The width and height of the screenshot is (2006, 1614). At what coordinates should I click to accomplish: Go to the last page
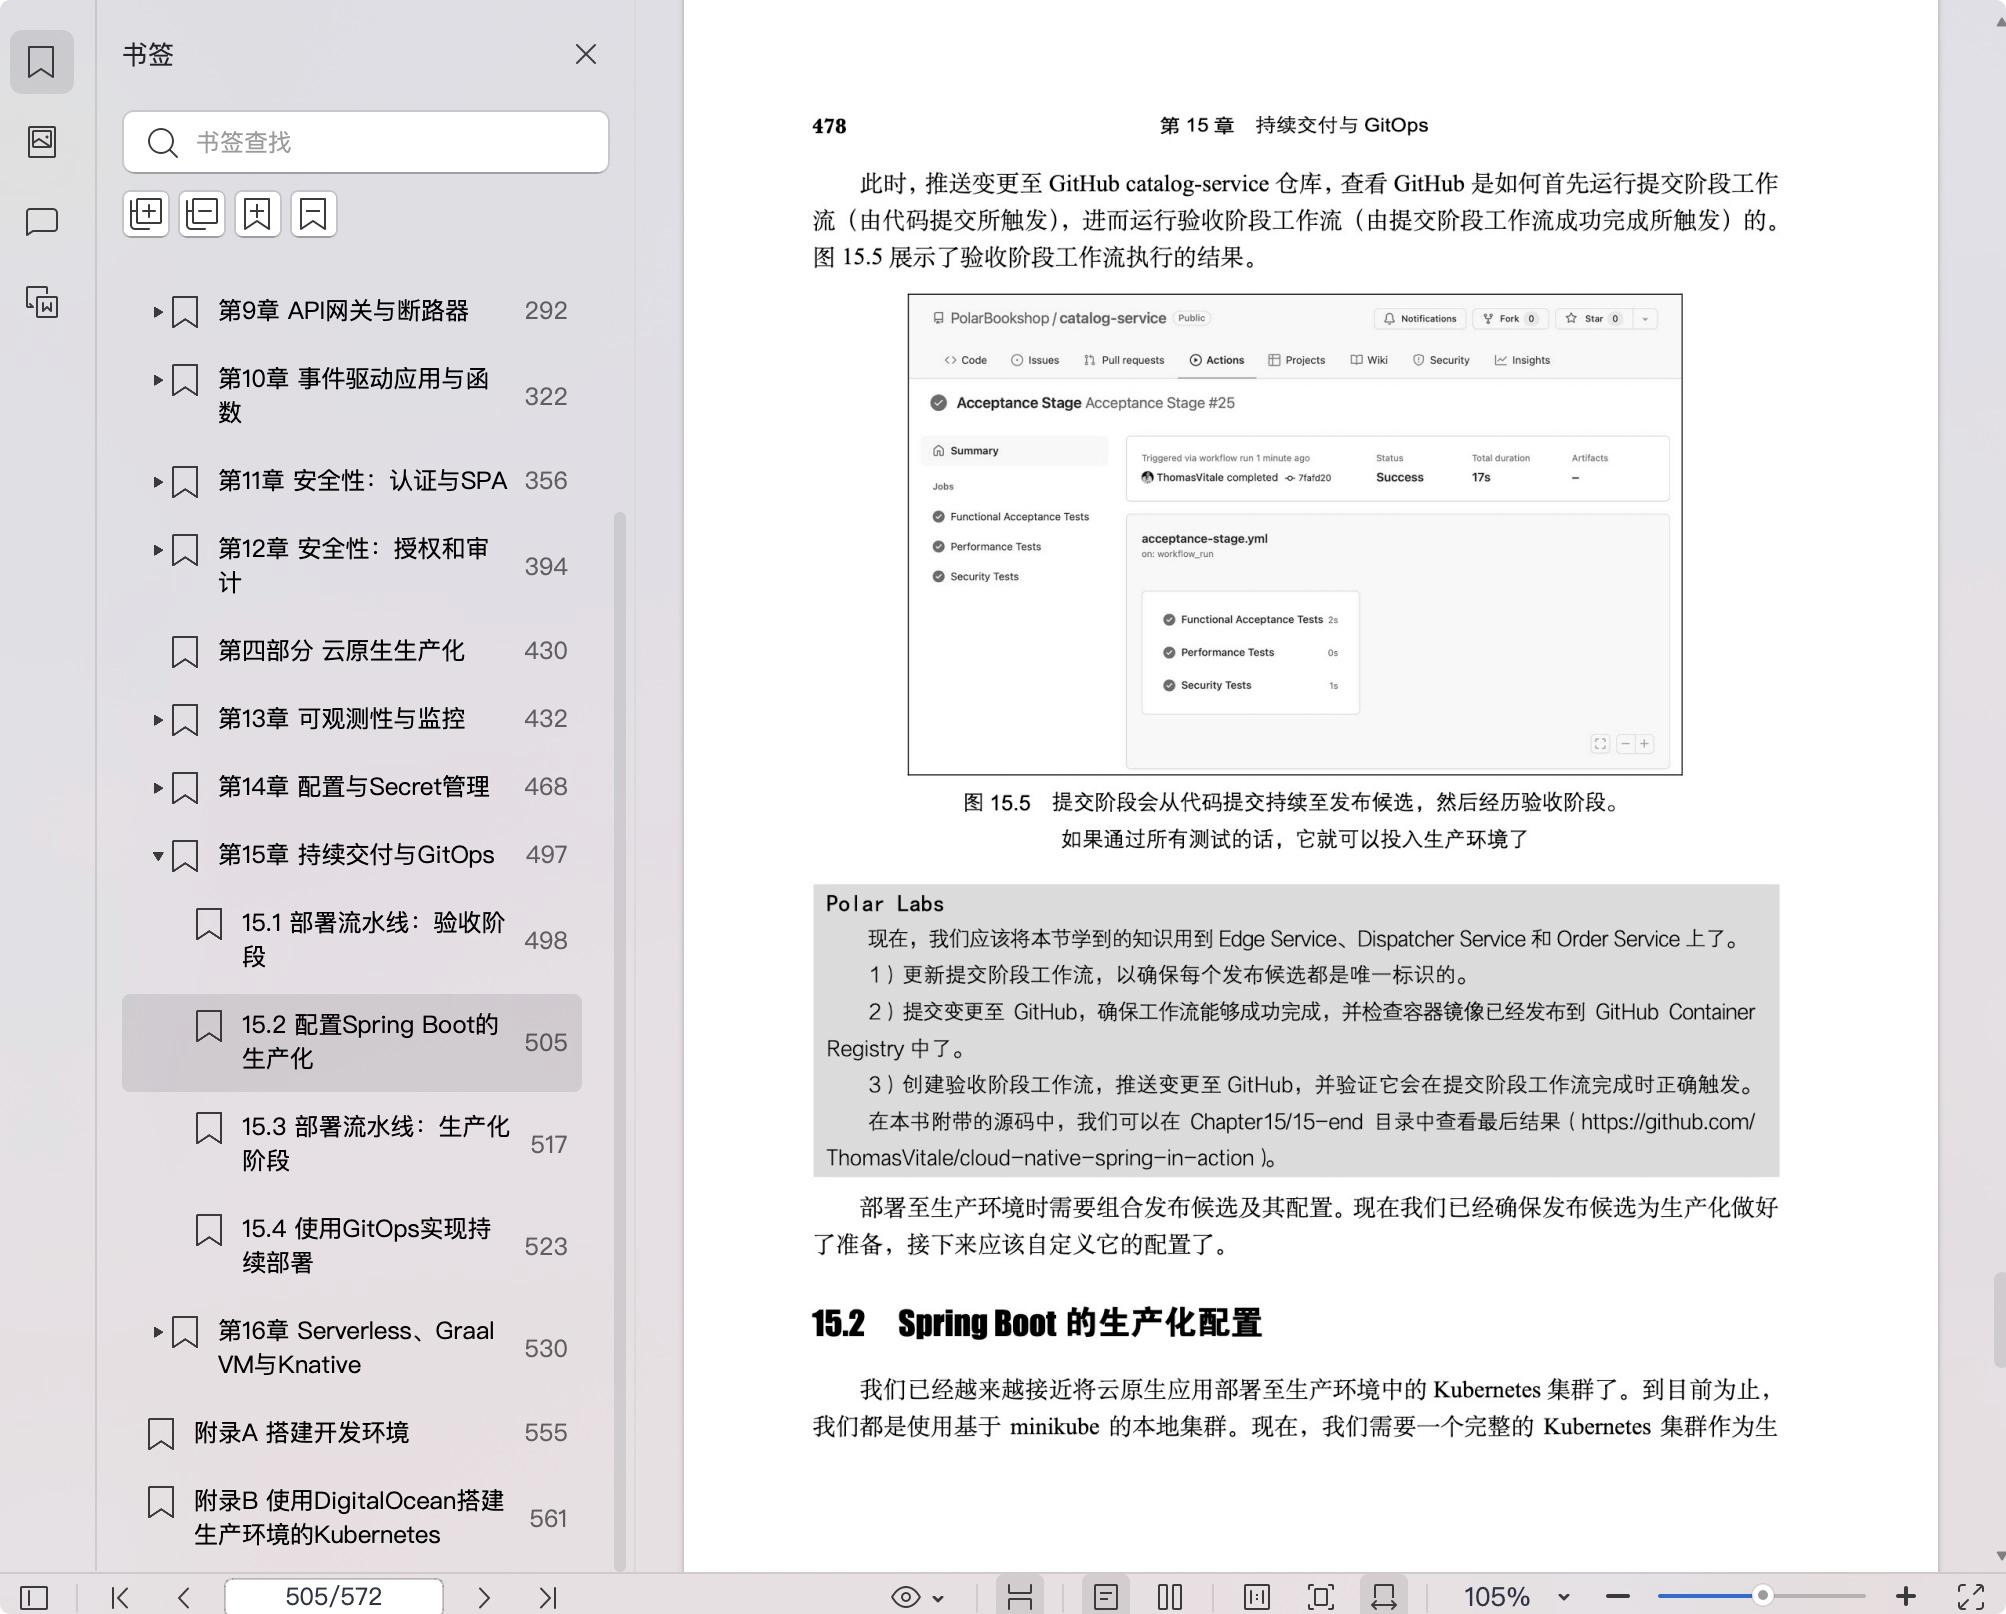(548, 1597)
